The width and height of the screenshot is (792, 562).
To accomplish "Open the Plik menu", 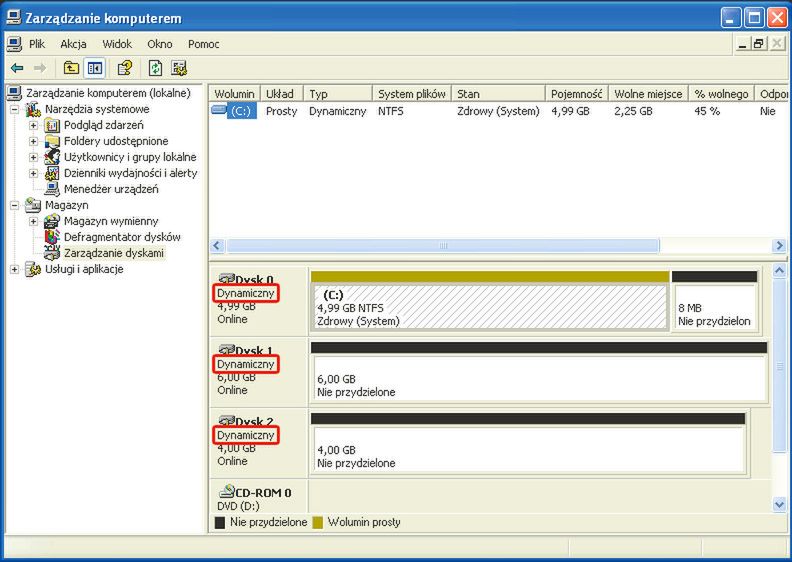I will [37, 44].
